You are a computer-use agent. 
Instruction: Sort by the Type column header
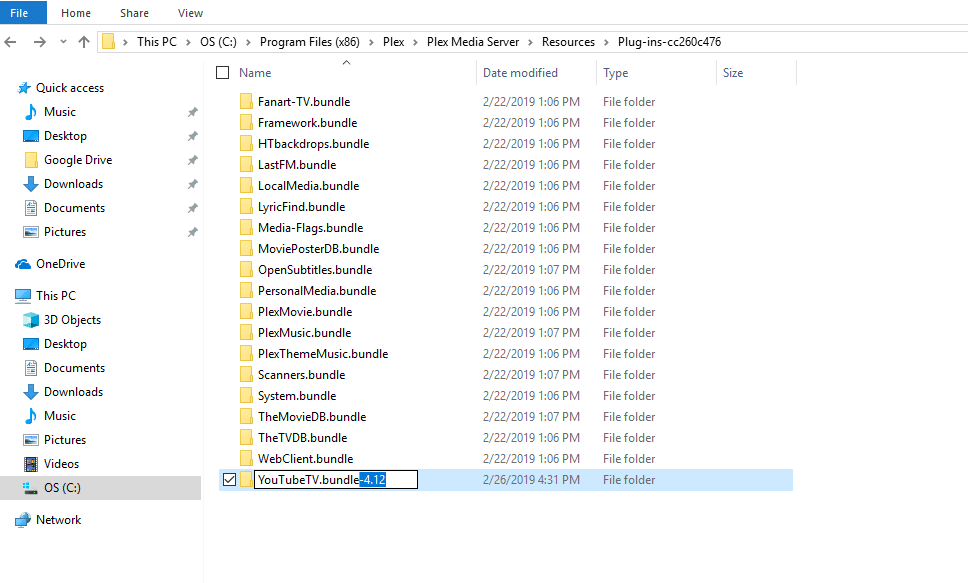(x=615, y=73)
